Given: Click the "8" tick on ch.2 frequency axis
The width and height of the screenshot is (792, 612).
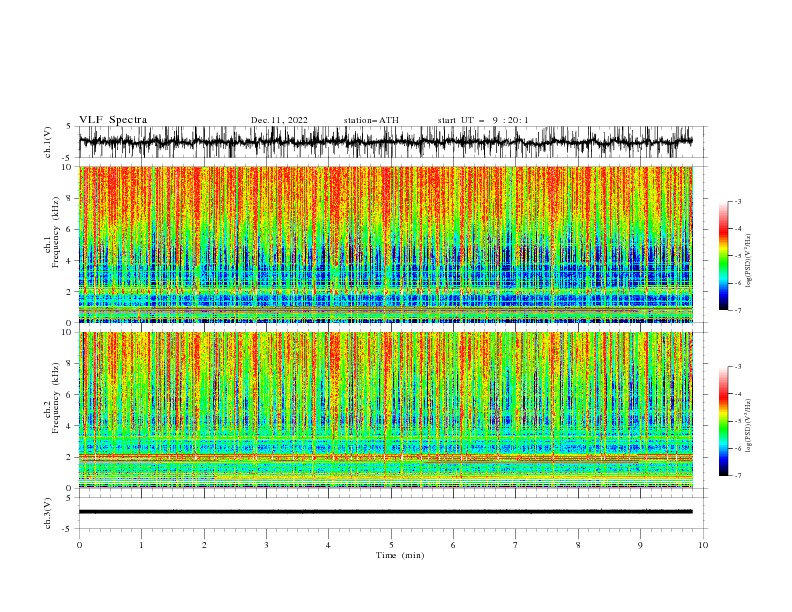Looking at the screenshot, I should (70, 364).
